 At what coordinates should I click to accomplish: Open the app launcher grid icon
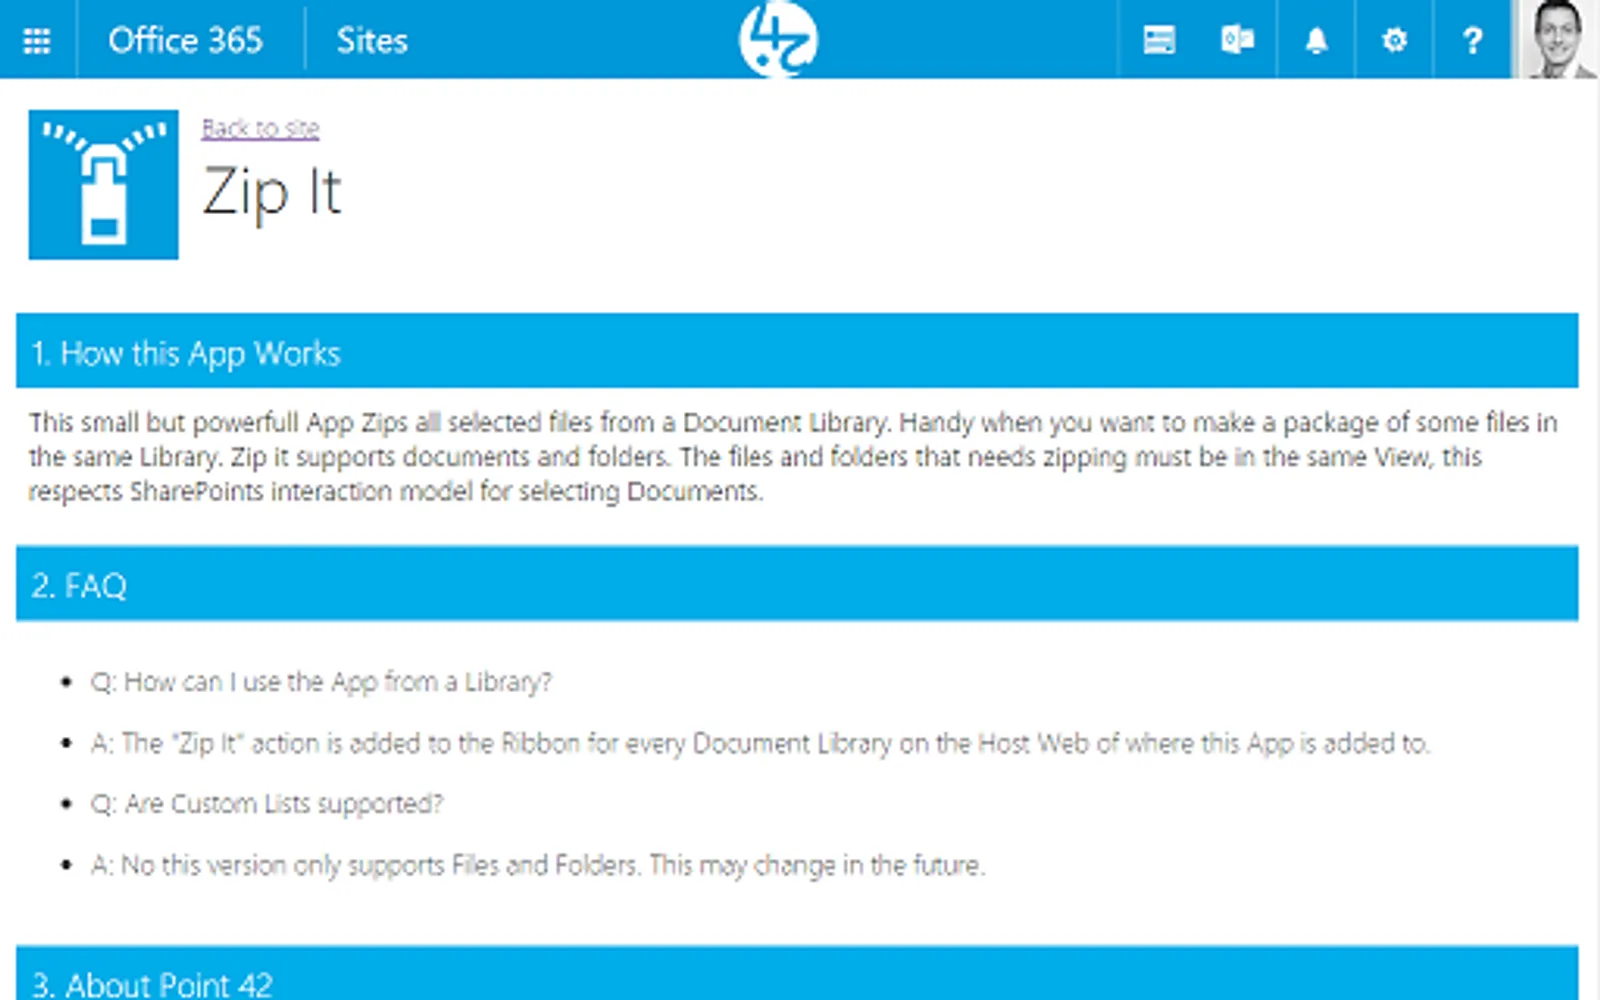coord(37,40)
